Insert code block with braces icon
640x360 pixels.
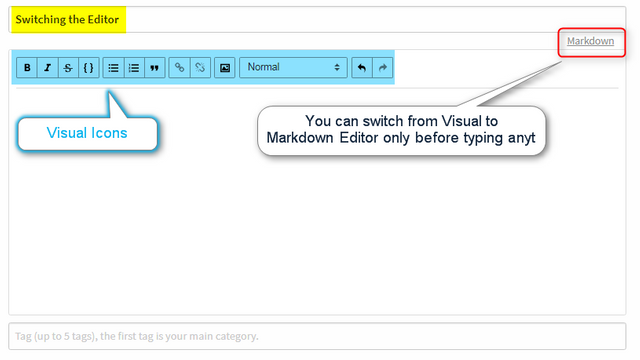tap(89, 68)
